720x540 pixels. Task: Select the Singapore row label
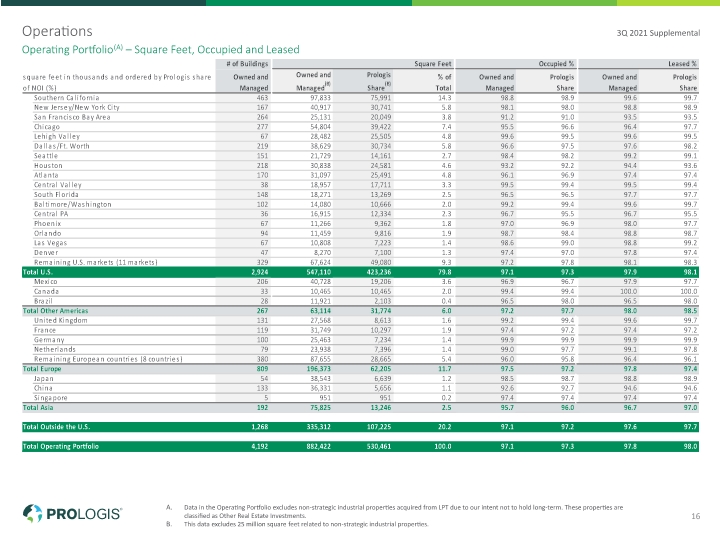tap(51, 398)
